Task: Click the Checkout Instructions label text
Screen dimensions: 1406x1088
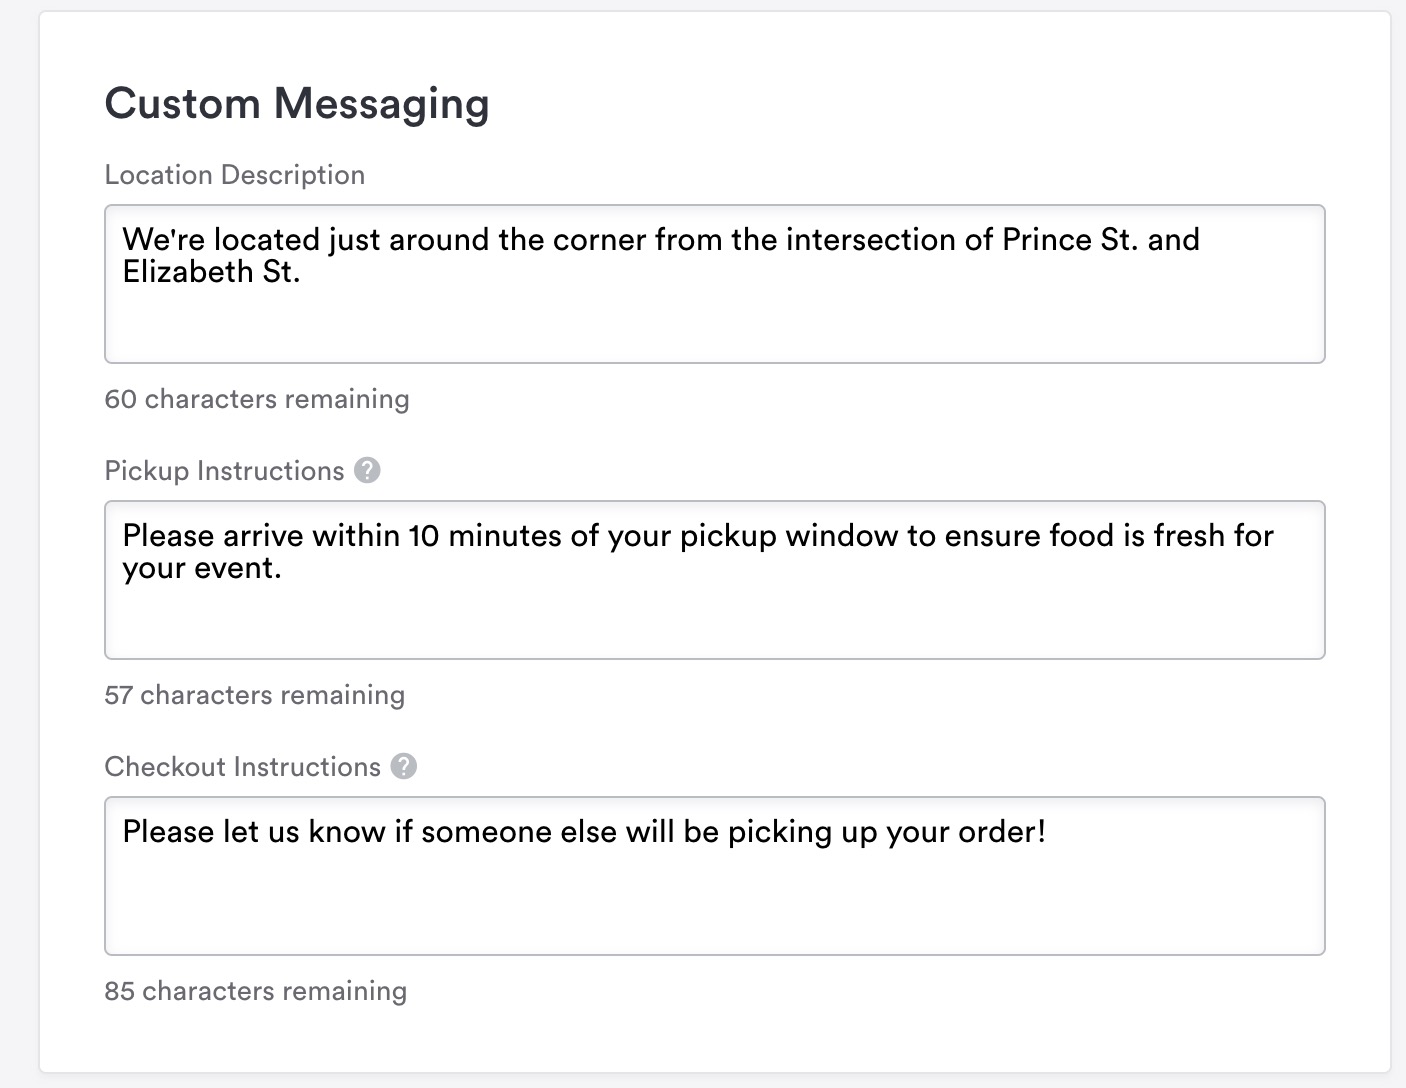Action: point(243,767)
